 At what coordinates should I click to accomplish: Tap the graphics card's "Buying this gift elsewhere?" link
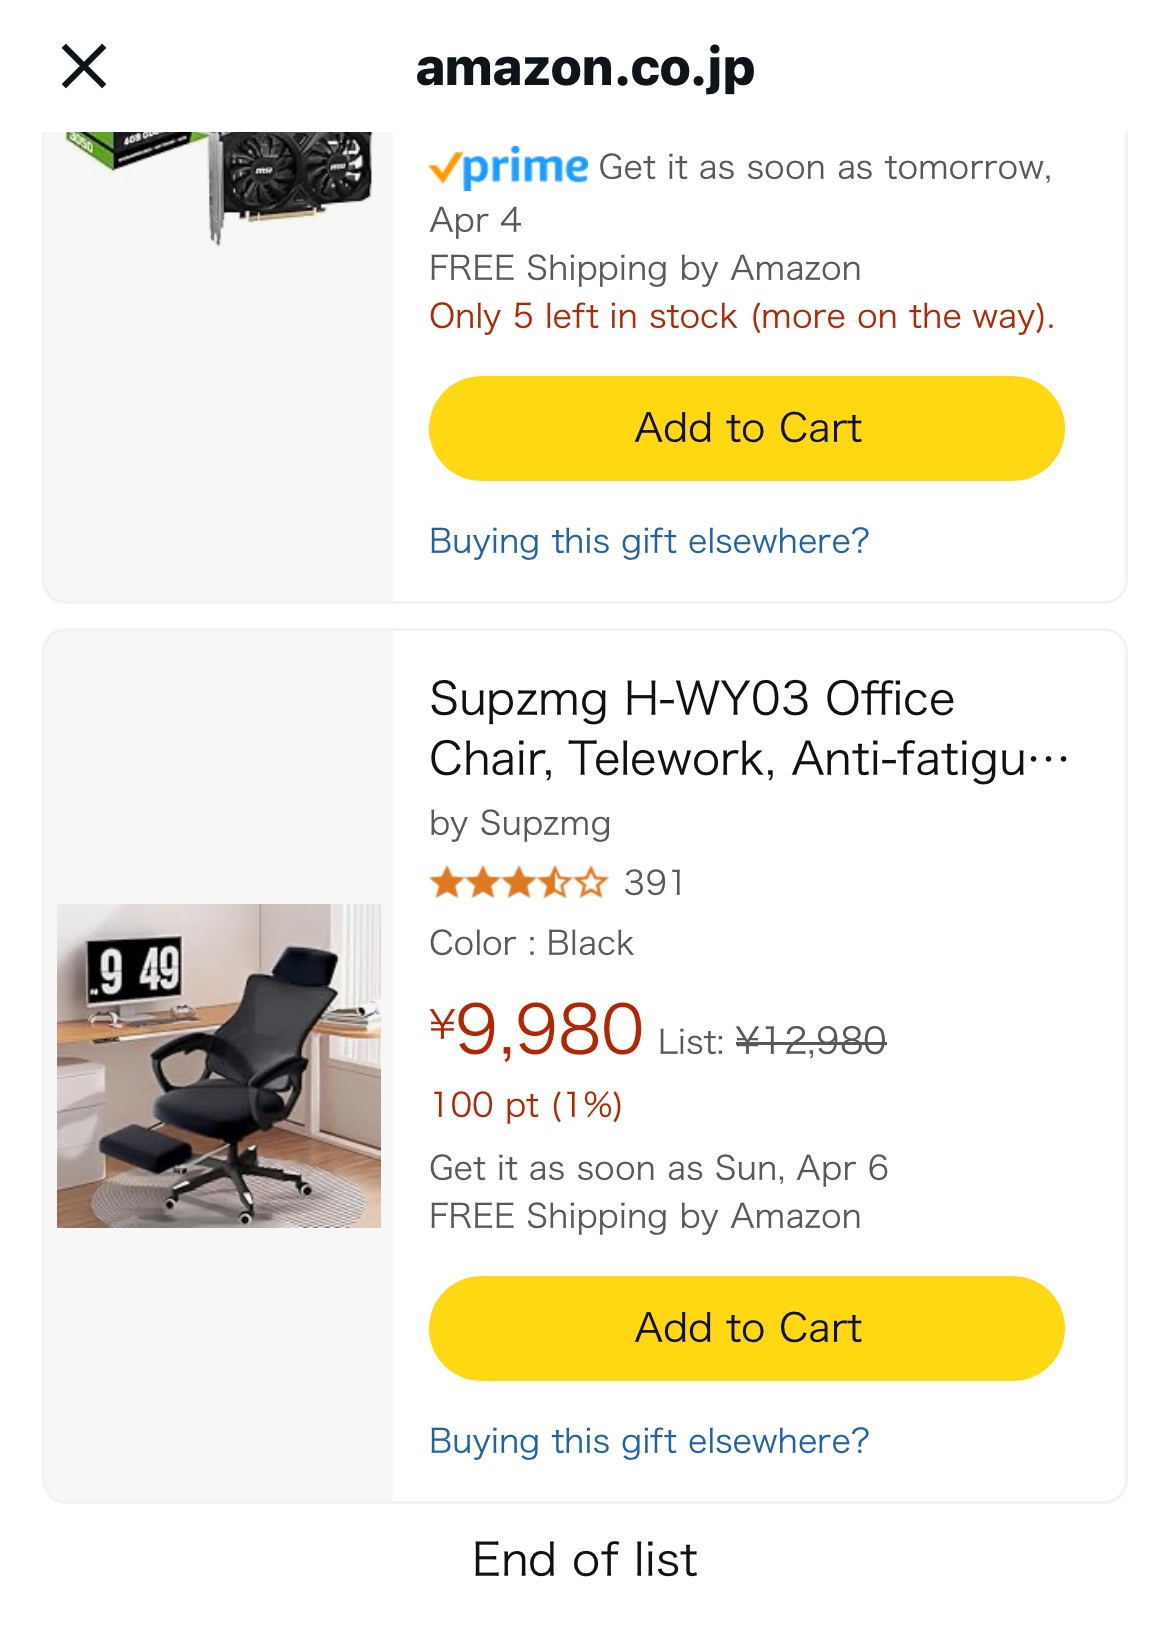[649, 541]
